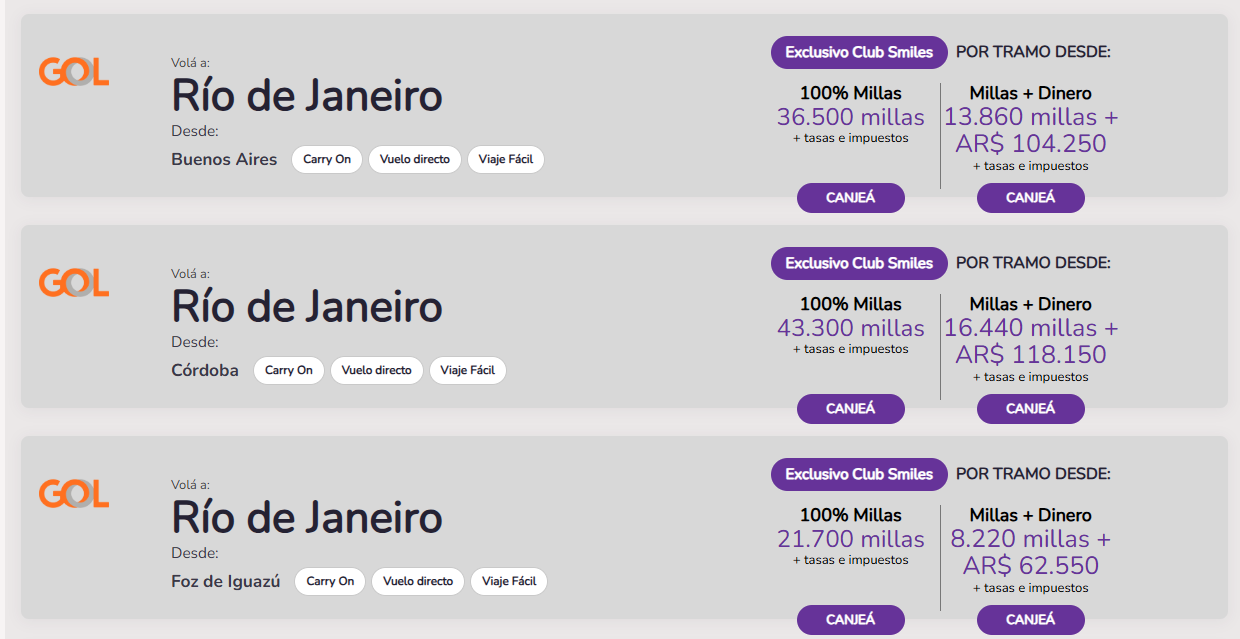The image size is (1240, 639).
Task: Select Vuelo directo tag on Foz de Iguazú flight
Action: 418,581
